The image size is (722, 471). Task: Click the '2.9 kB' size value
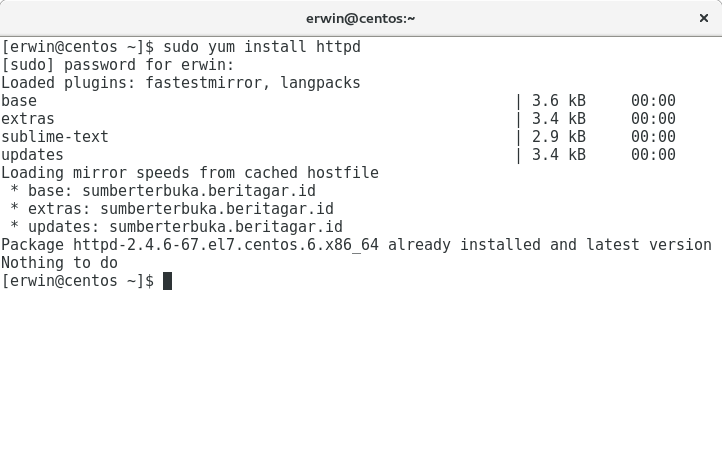(x=559, y=137)
